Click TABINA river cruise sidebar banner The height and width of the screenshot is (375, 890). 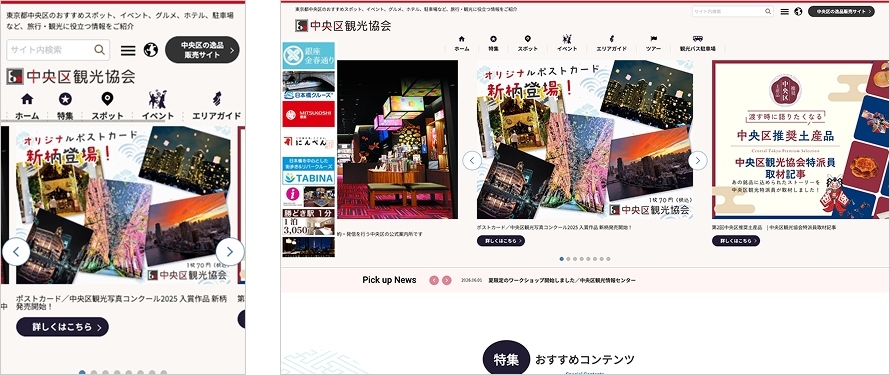pyautogui.click(x=308, y=170)
